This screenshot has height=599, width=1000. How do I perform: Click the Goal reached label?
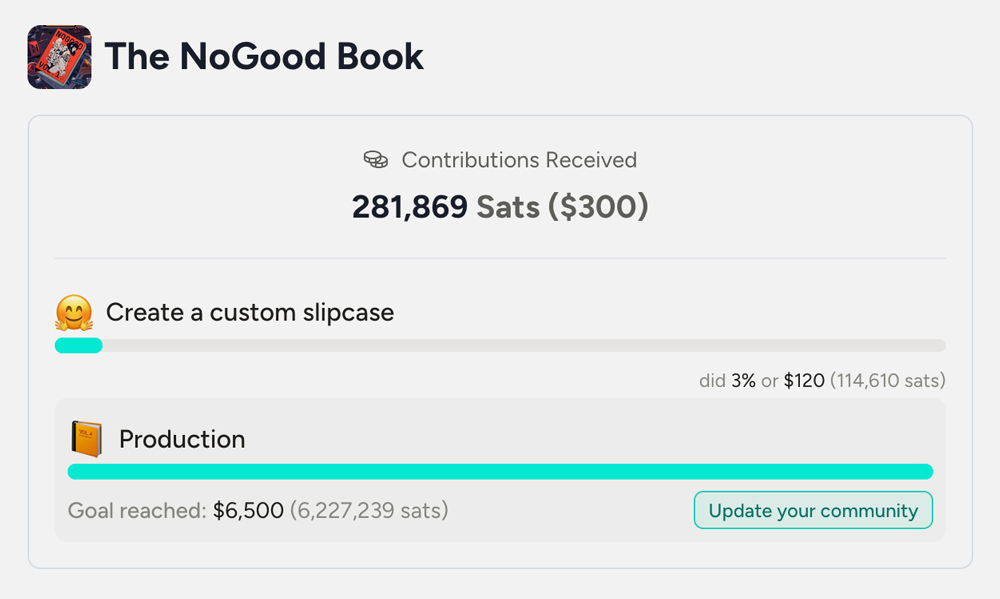(x=137, y=511)
